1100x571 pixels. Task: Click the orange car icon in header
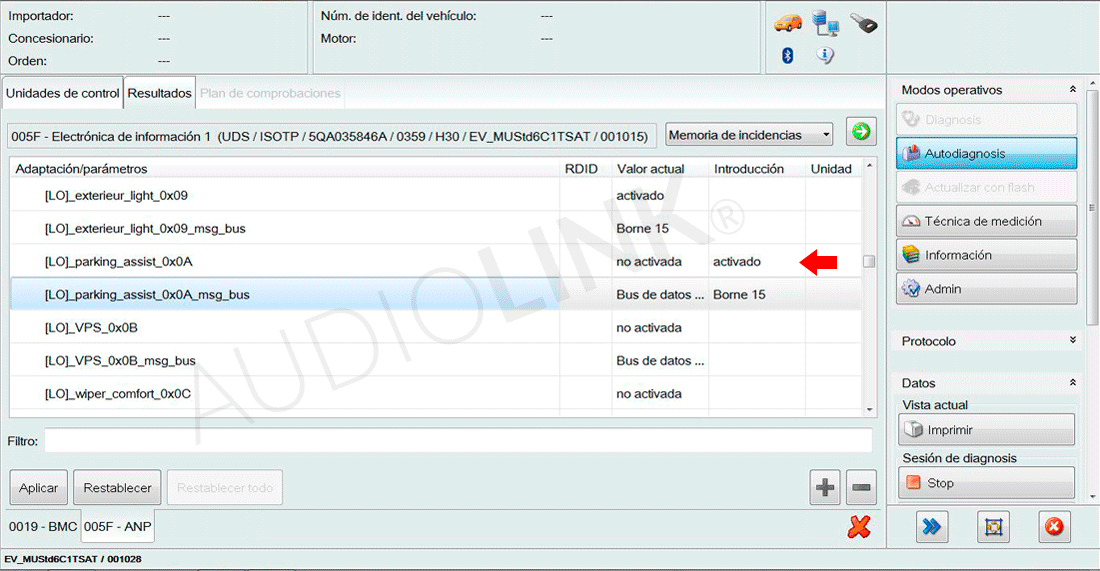tap(788, 23)
